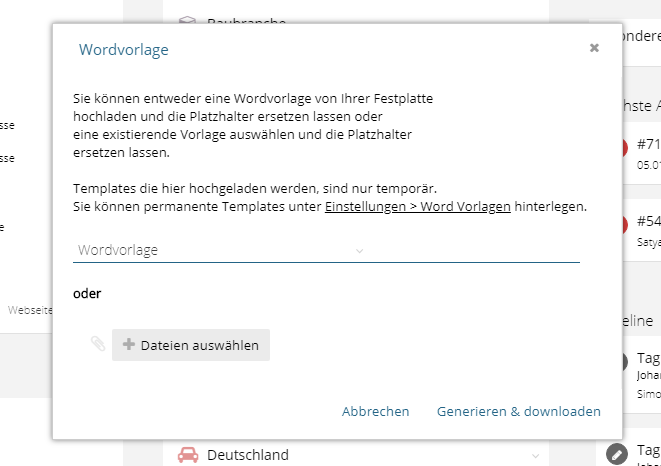Click the paperclip attachment icon
The width and height of the screenshot is (661, 466).
(x=98, y=344)
